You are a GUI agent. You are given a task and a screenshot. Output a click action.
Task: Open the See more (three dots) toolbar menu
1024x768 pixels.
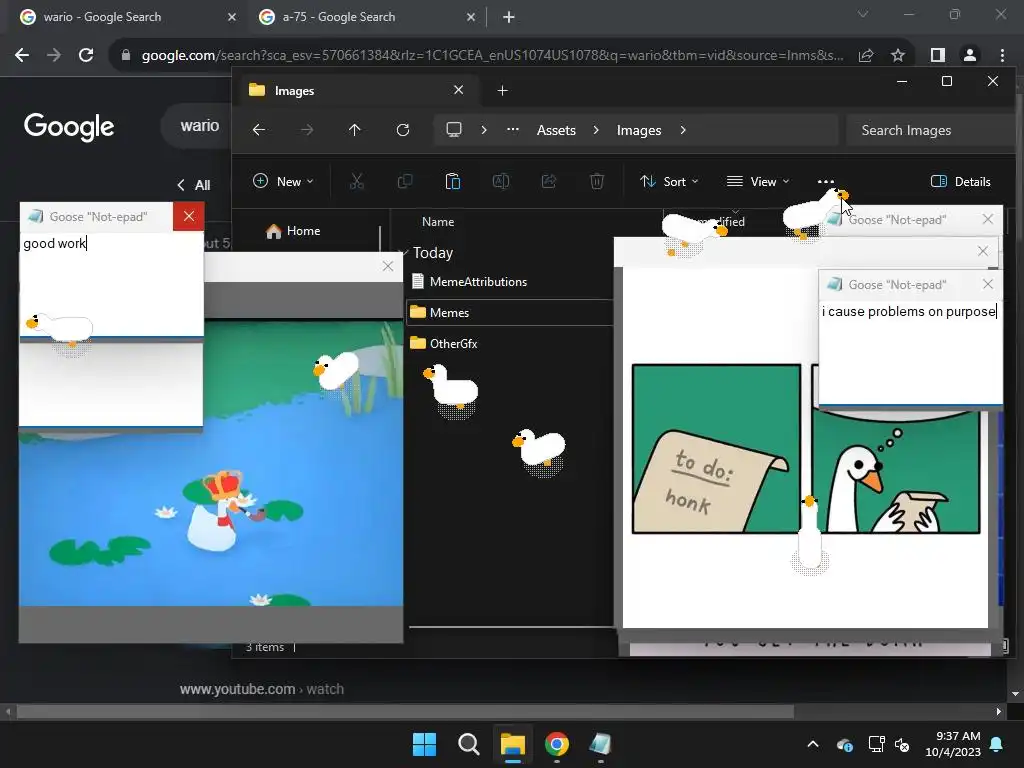click(825, 182)
